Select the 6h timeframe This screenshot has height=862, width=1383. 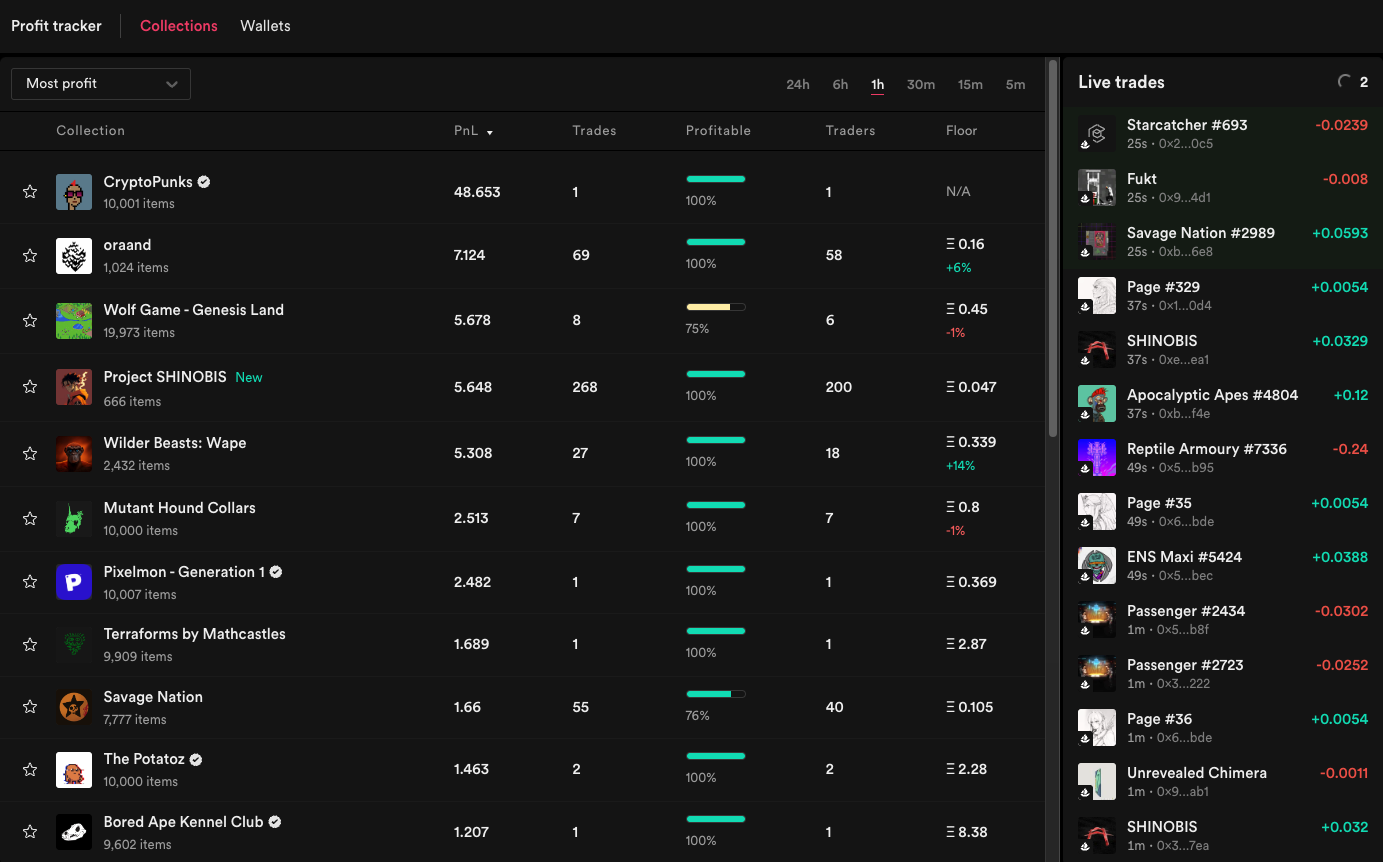pyautogui.click(x=840, y=85)
